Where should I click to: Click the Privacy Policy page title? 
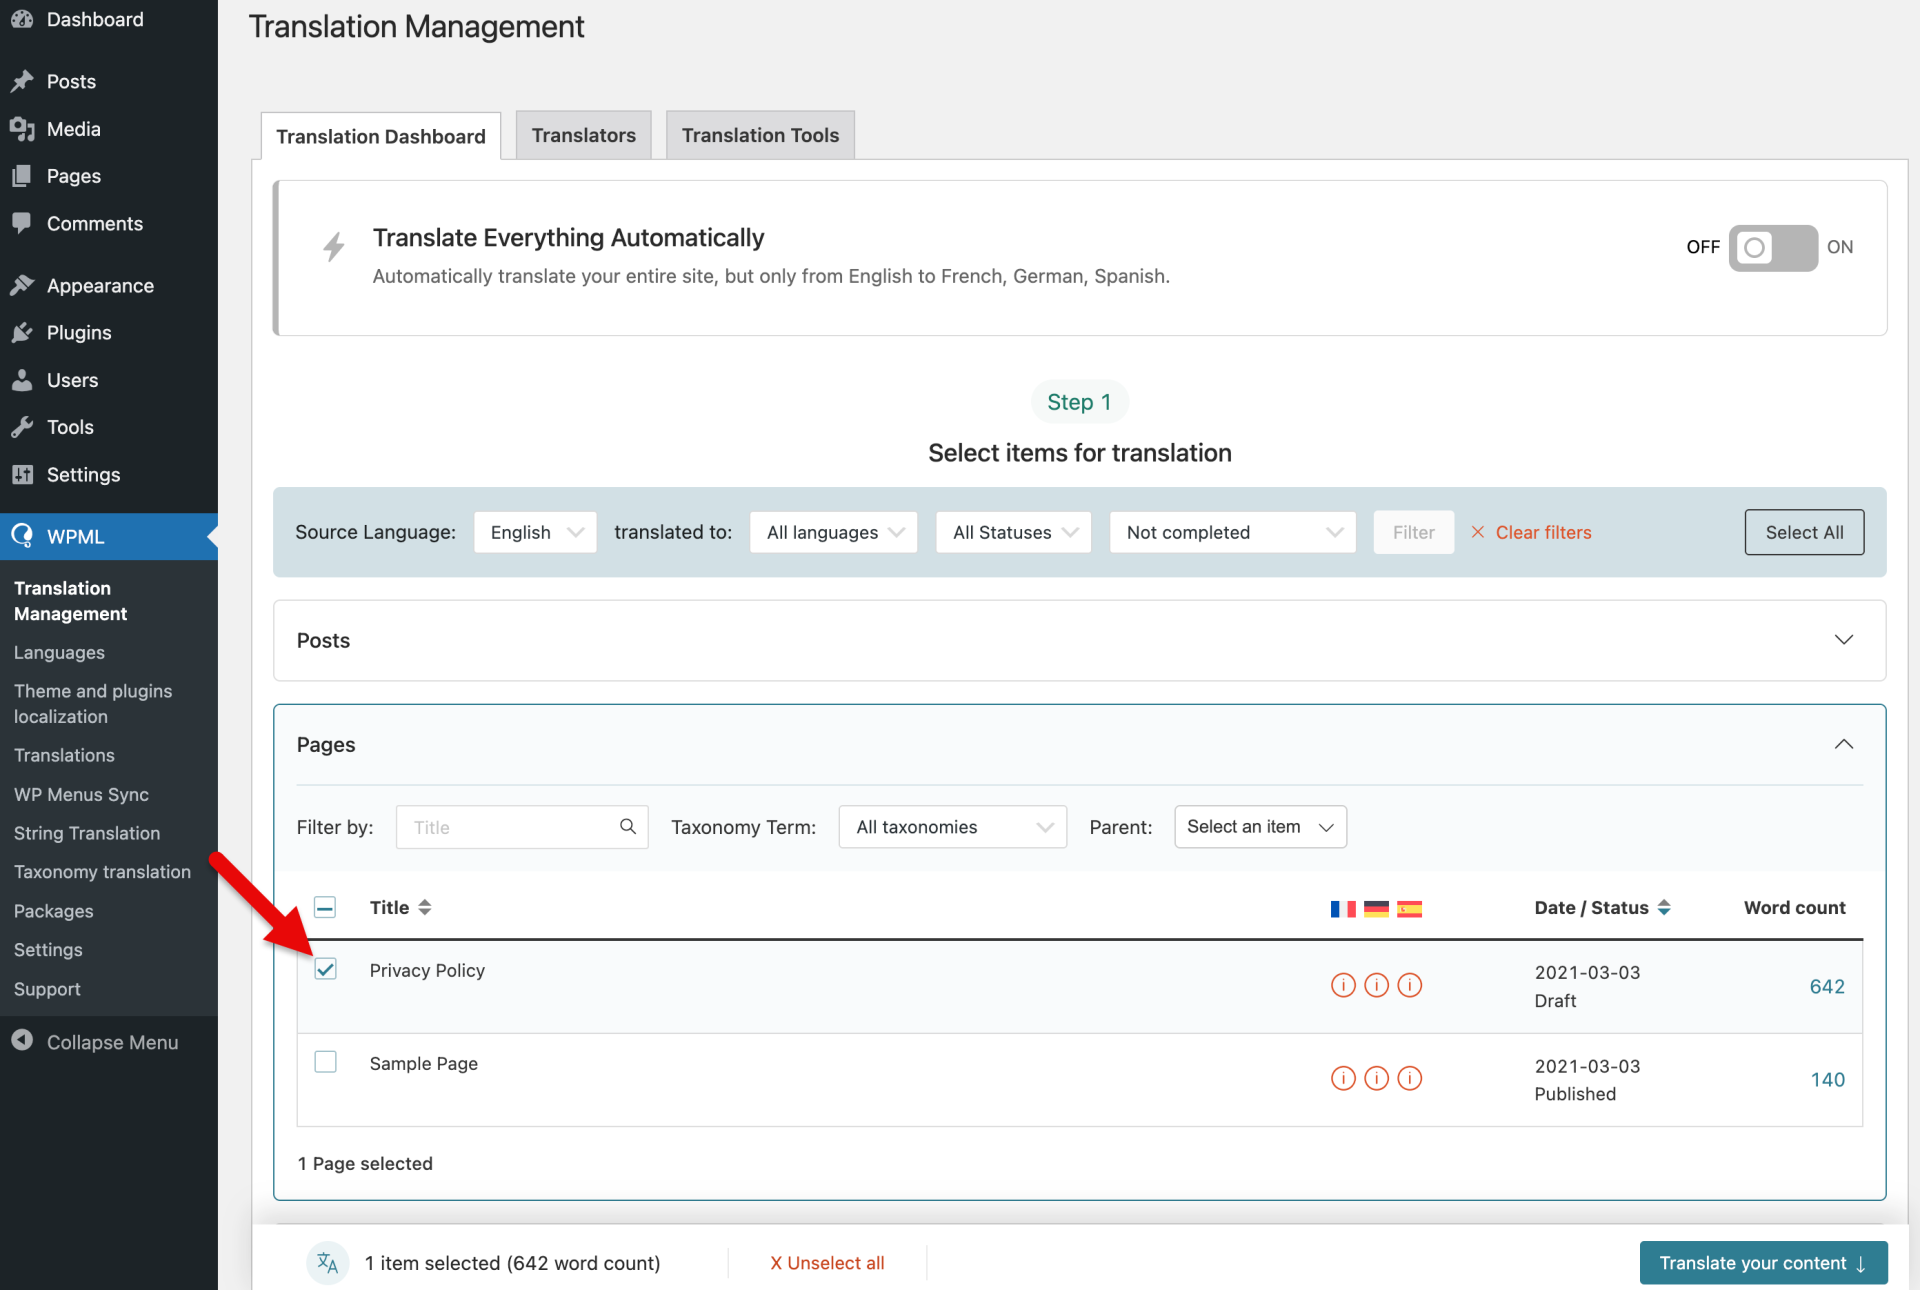coord(427,970)
